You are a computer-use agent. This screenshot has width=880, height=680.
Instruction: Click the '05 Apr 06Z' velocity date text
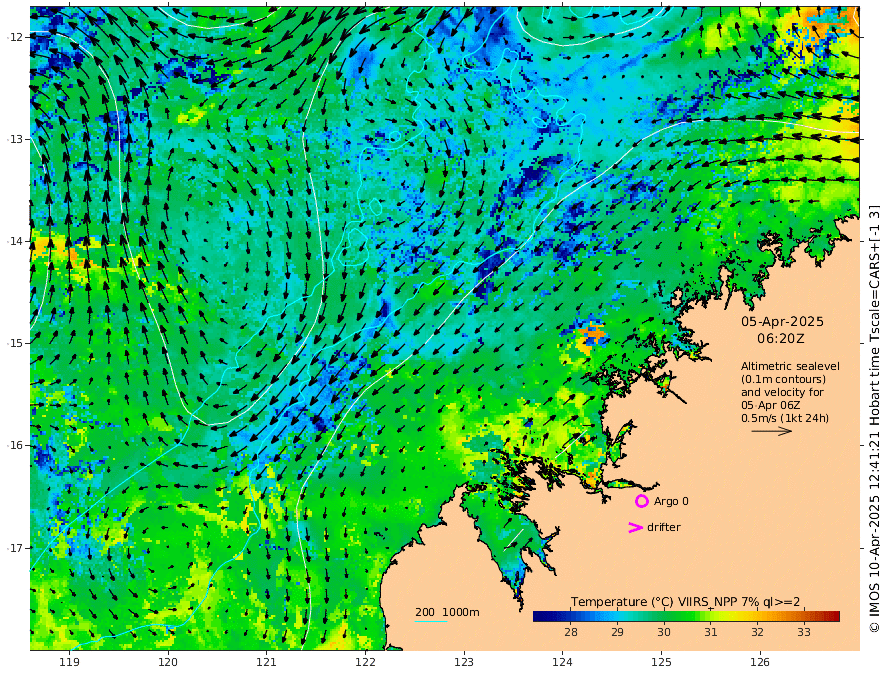point(771,405)
